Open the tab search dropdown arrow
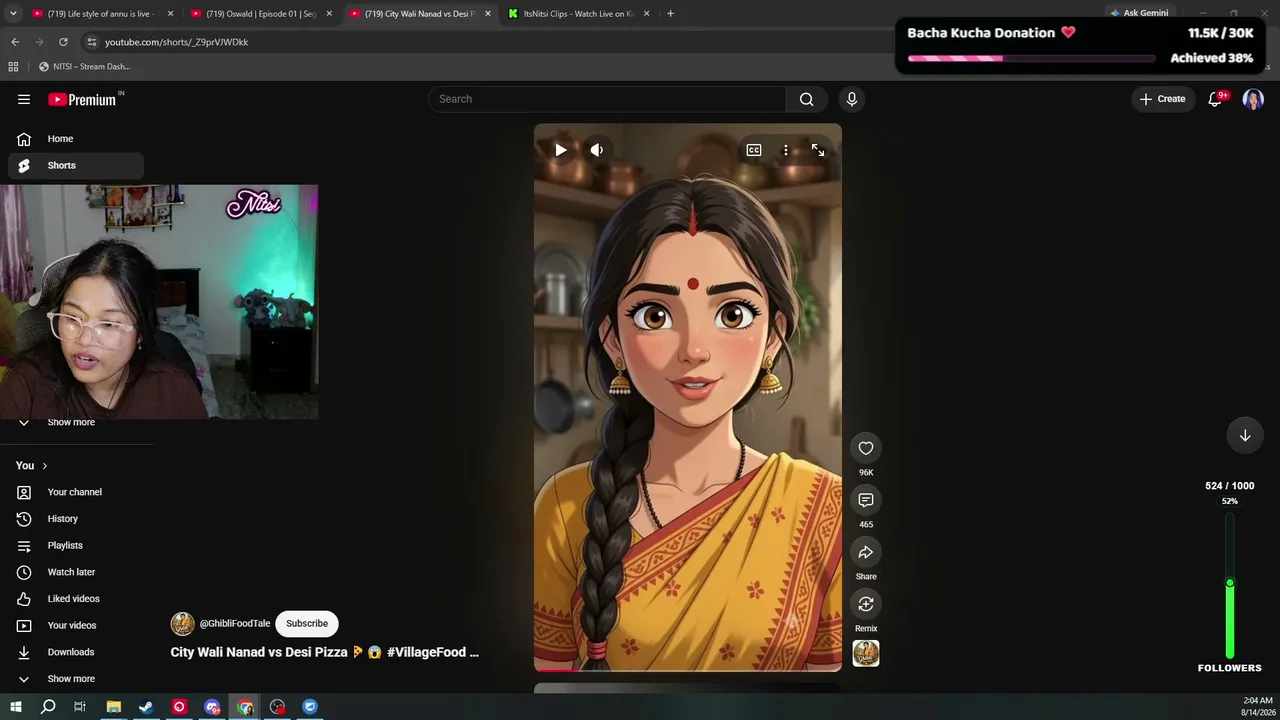This screenshot has width=1280, height=720. 13,14
